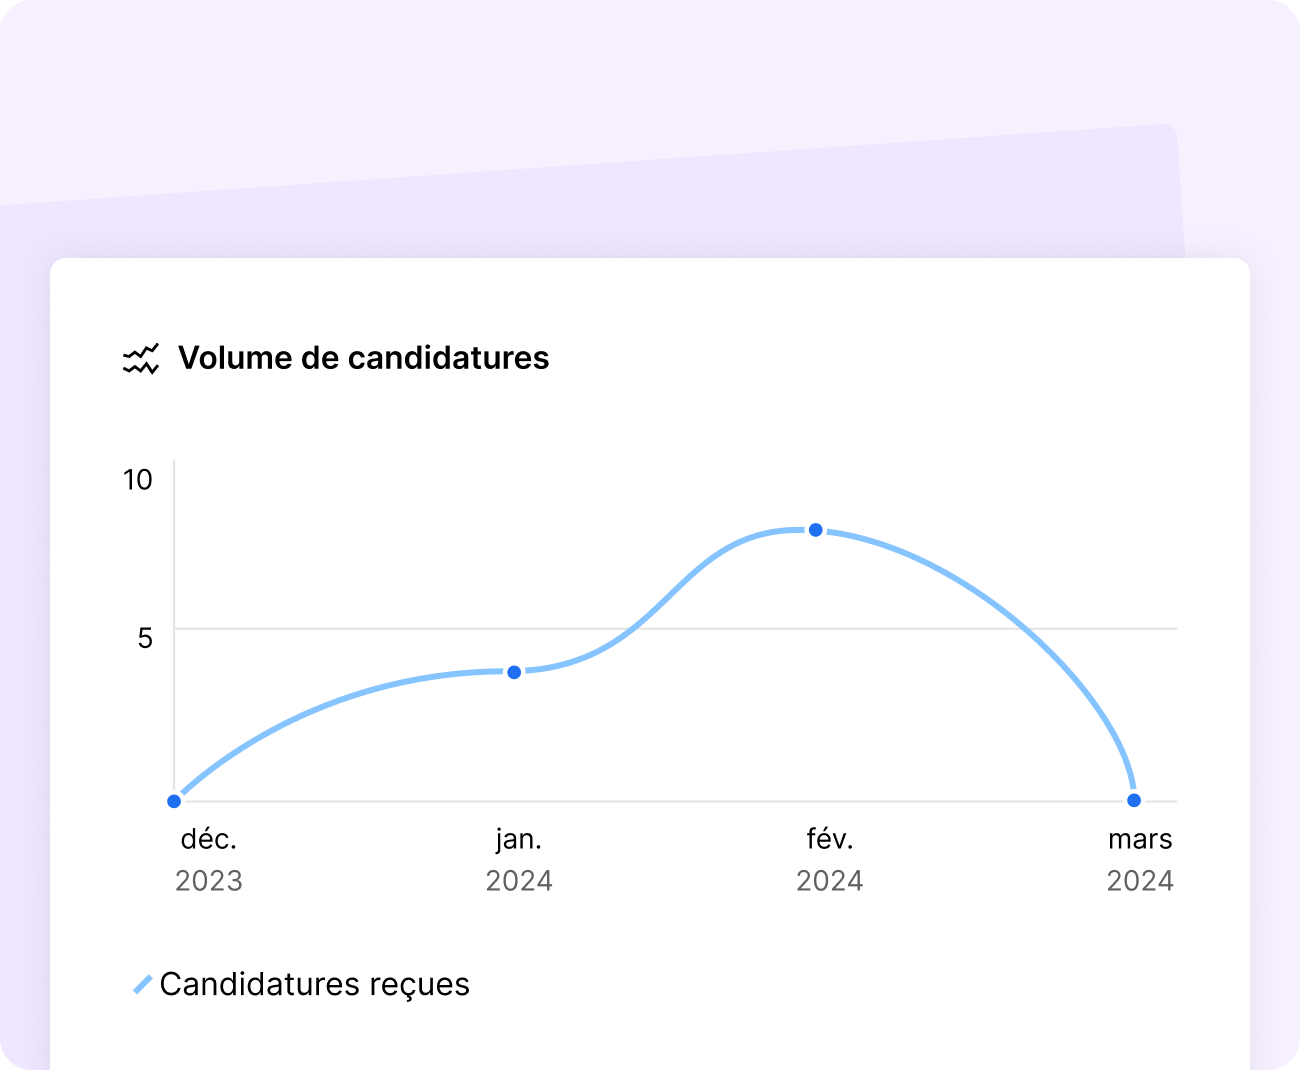Click the February 2024 peak data point
The image size is (1300, 1070).
816,530
